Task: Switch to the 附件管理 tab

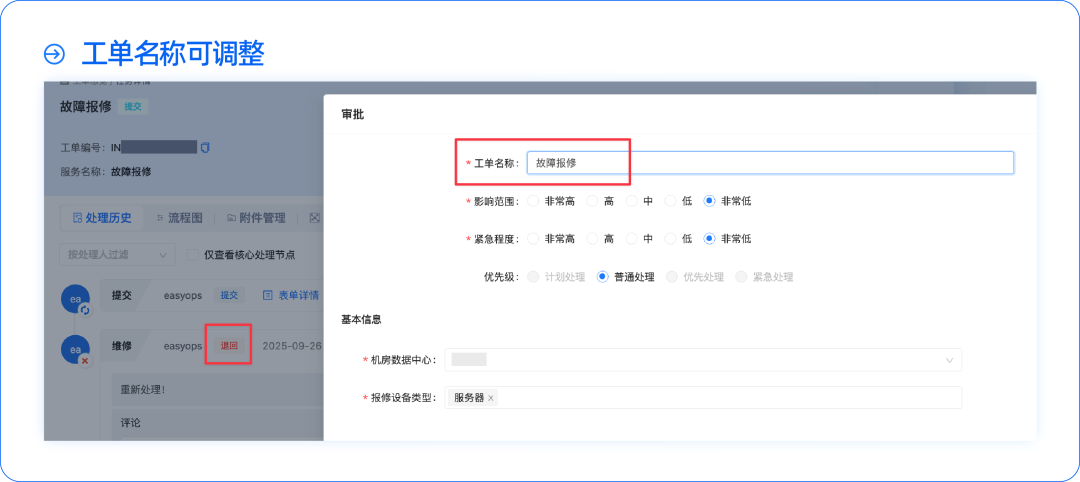Action: (256, 218)
